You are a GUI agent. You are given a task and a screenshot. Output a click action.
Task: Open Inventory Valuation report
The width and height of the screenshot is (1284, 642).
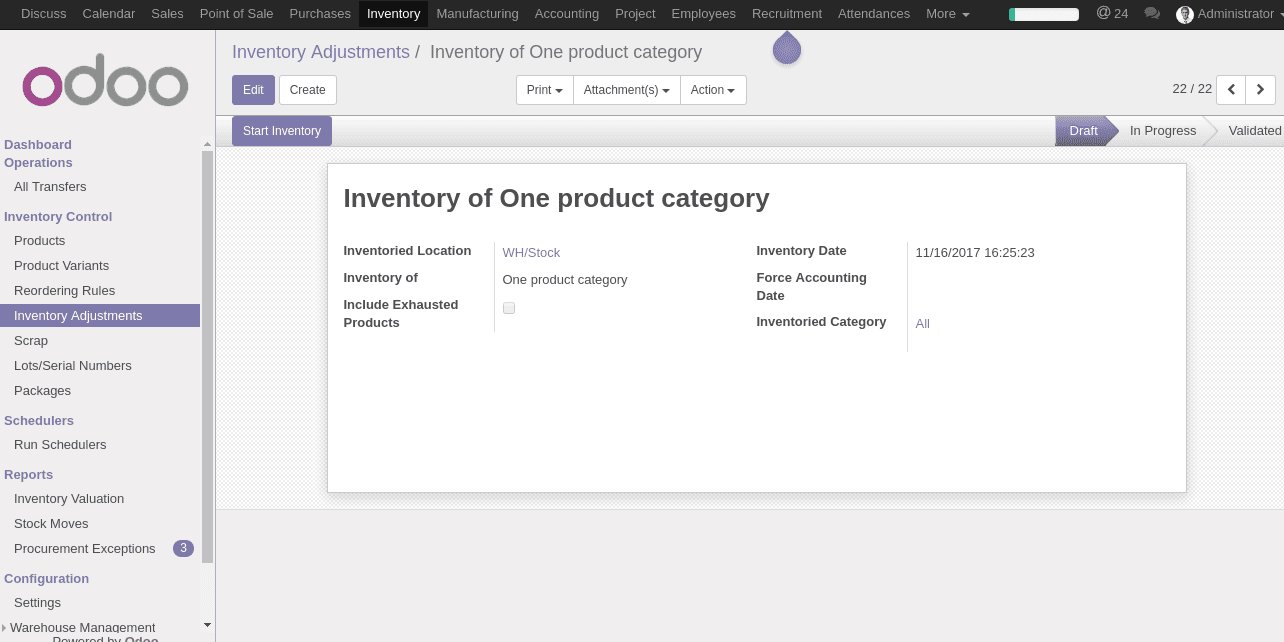[69, 499]
